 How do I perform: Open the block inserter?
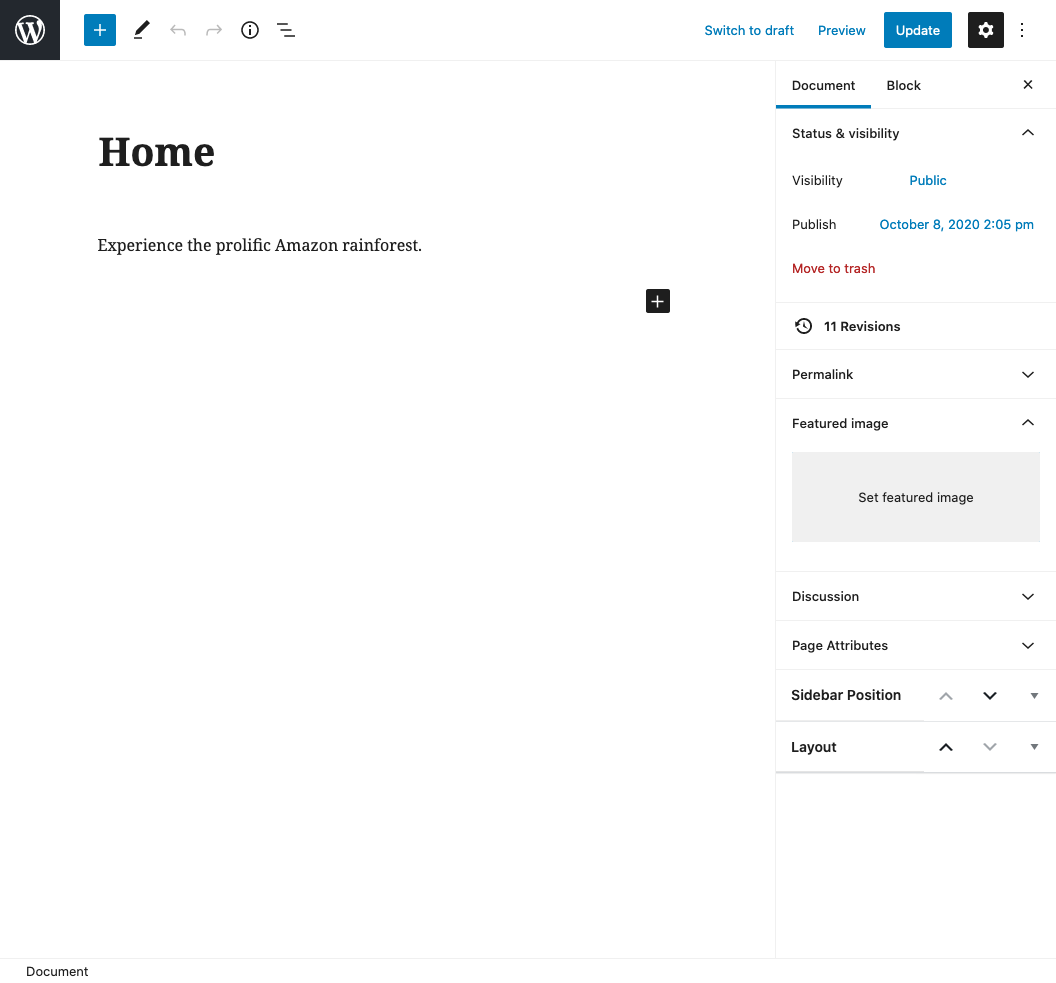coord(99,30)
